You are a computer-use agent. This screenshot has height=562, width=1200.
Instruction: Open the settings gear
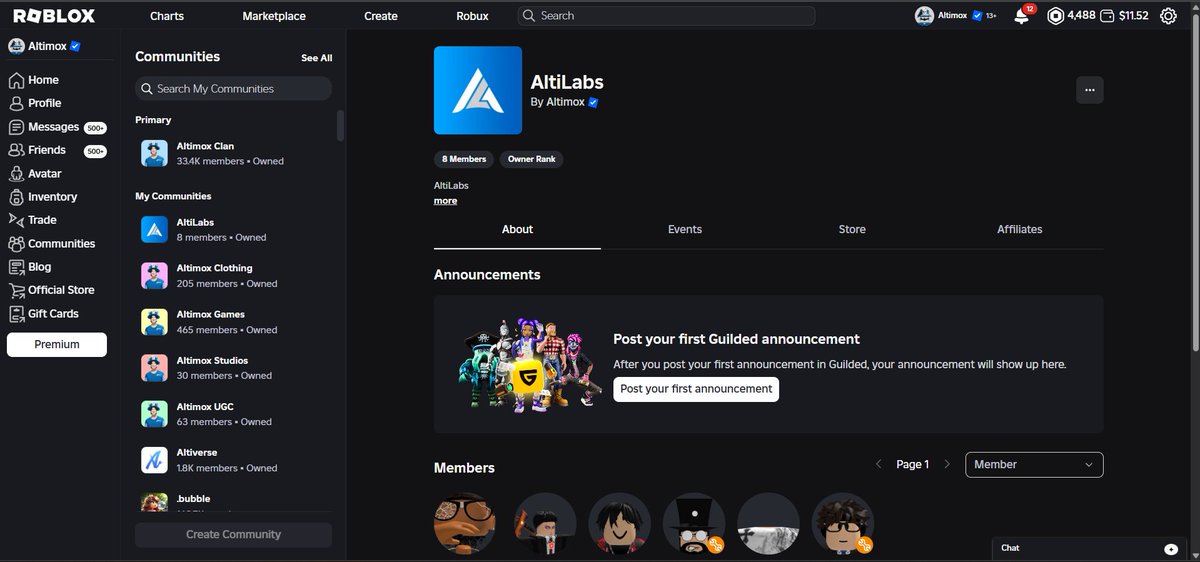point(1168,16)
